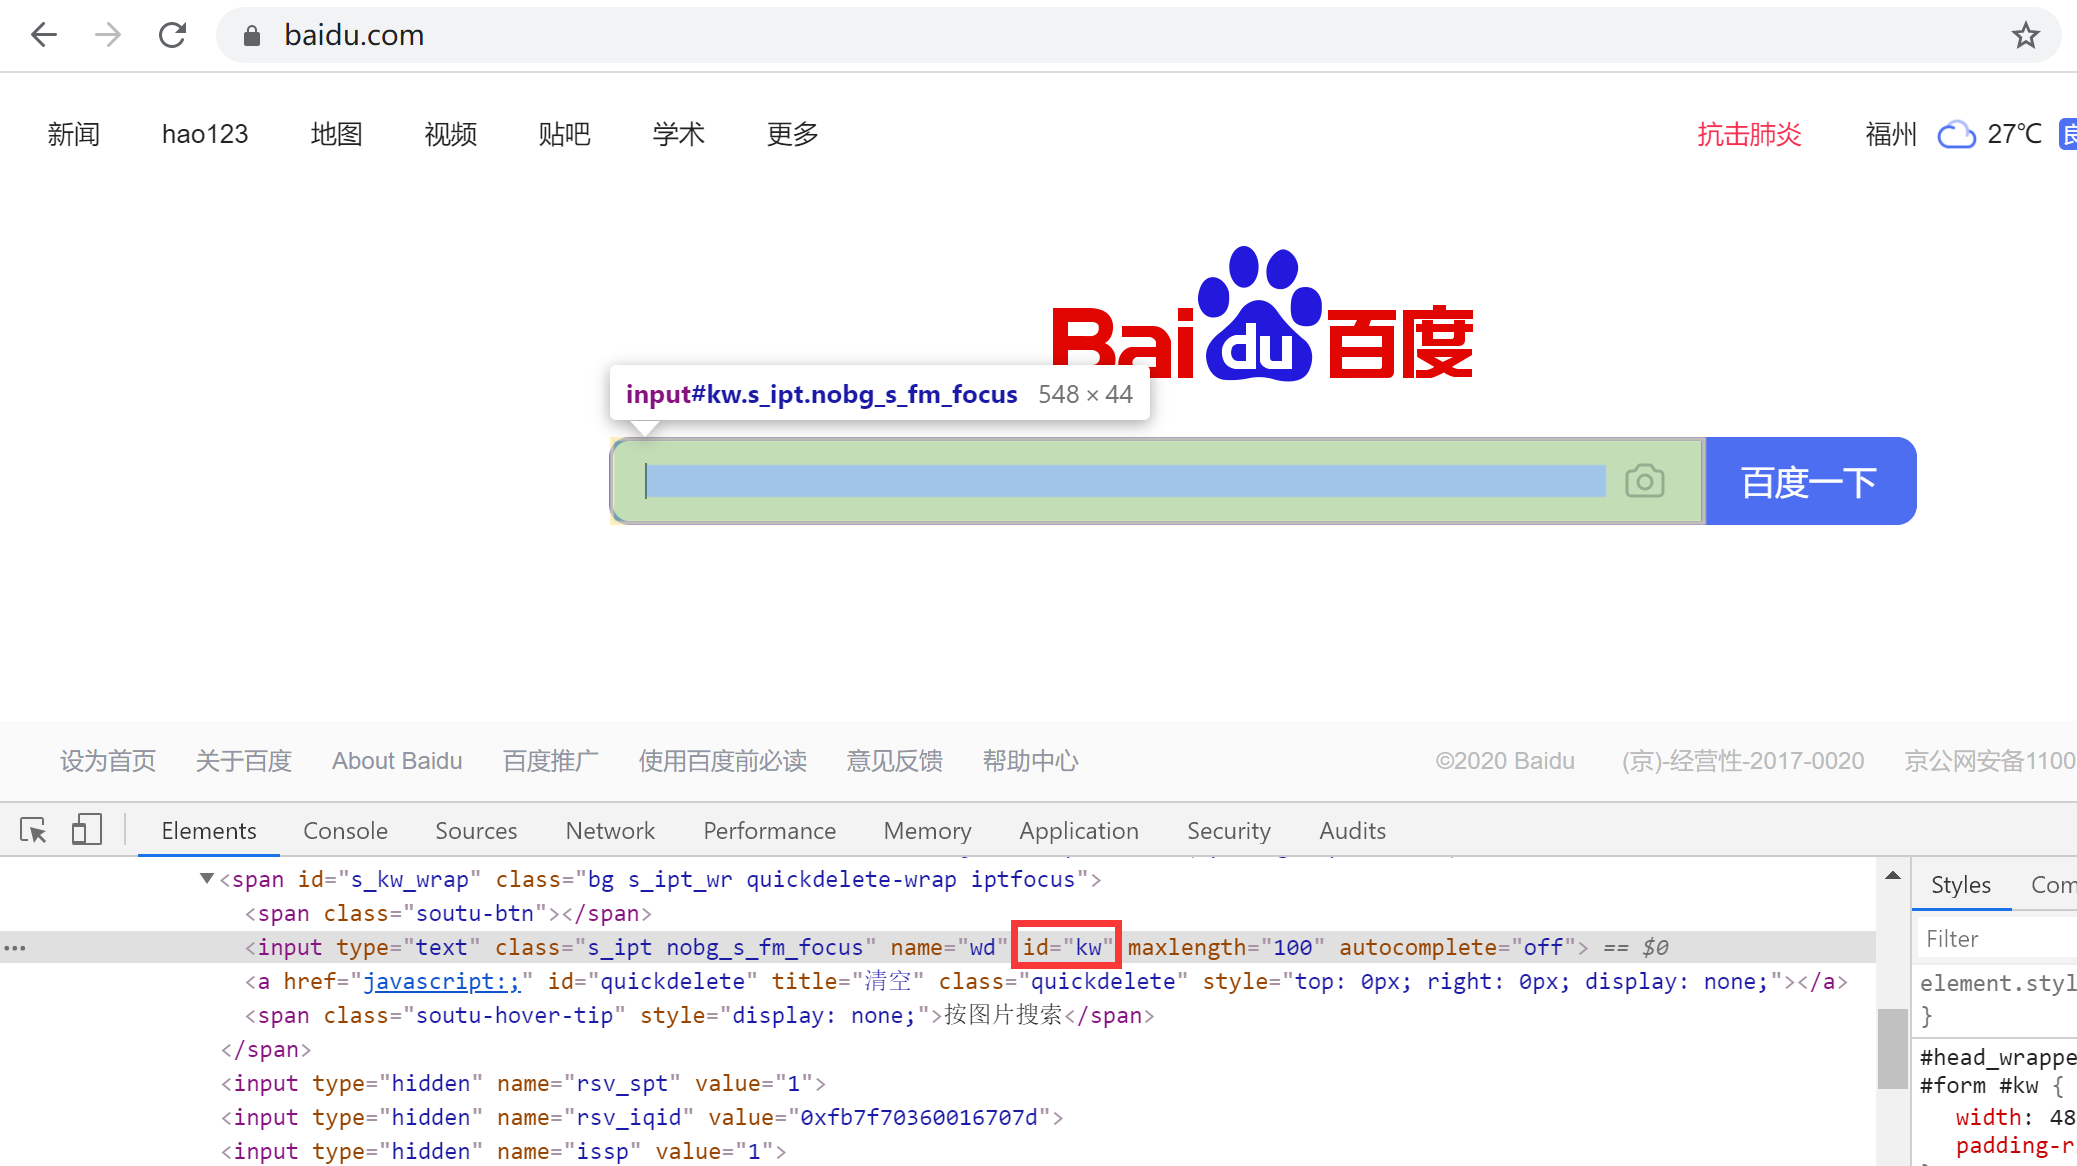The width and height of the screenshot is (2077, 1166).
Task: Bookmark this page with the star icon
Action: pyautogui.click(x=2025, y=35)
